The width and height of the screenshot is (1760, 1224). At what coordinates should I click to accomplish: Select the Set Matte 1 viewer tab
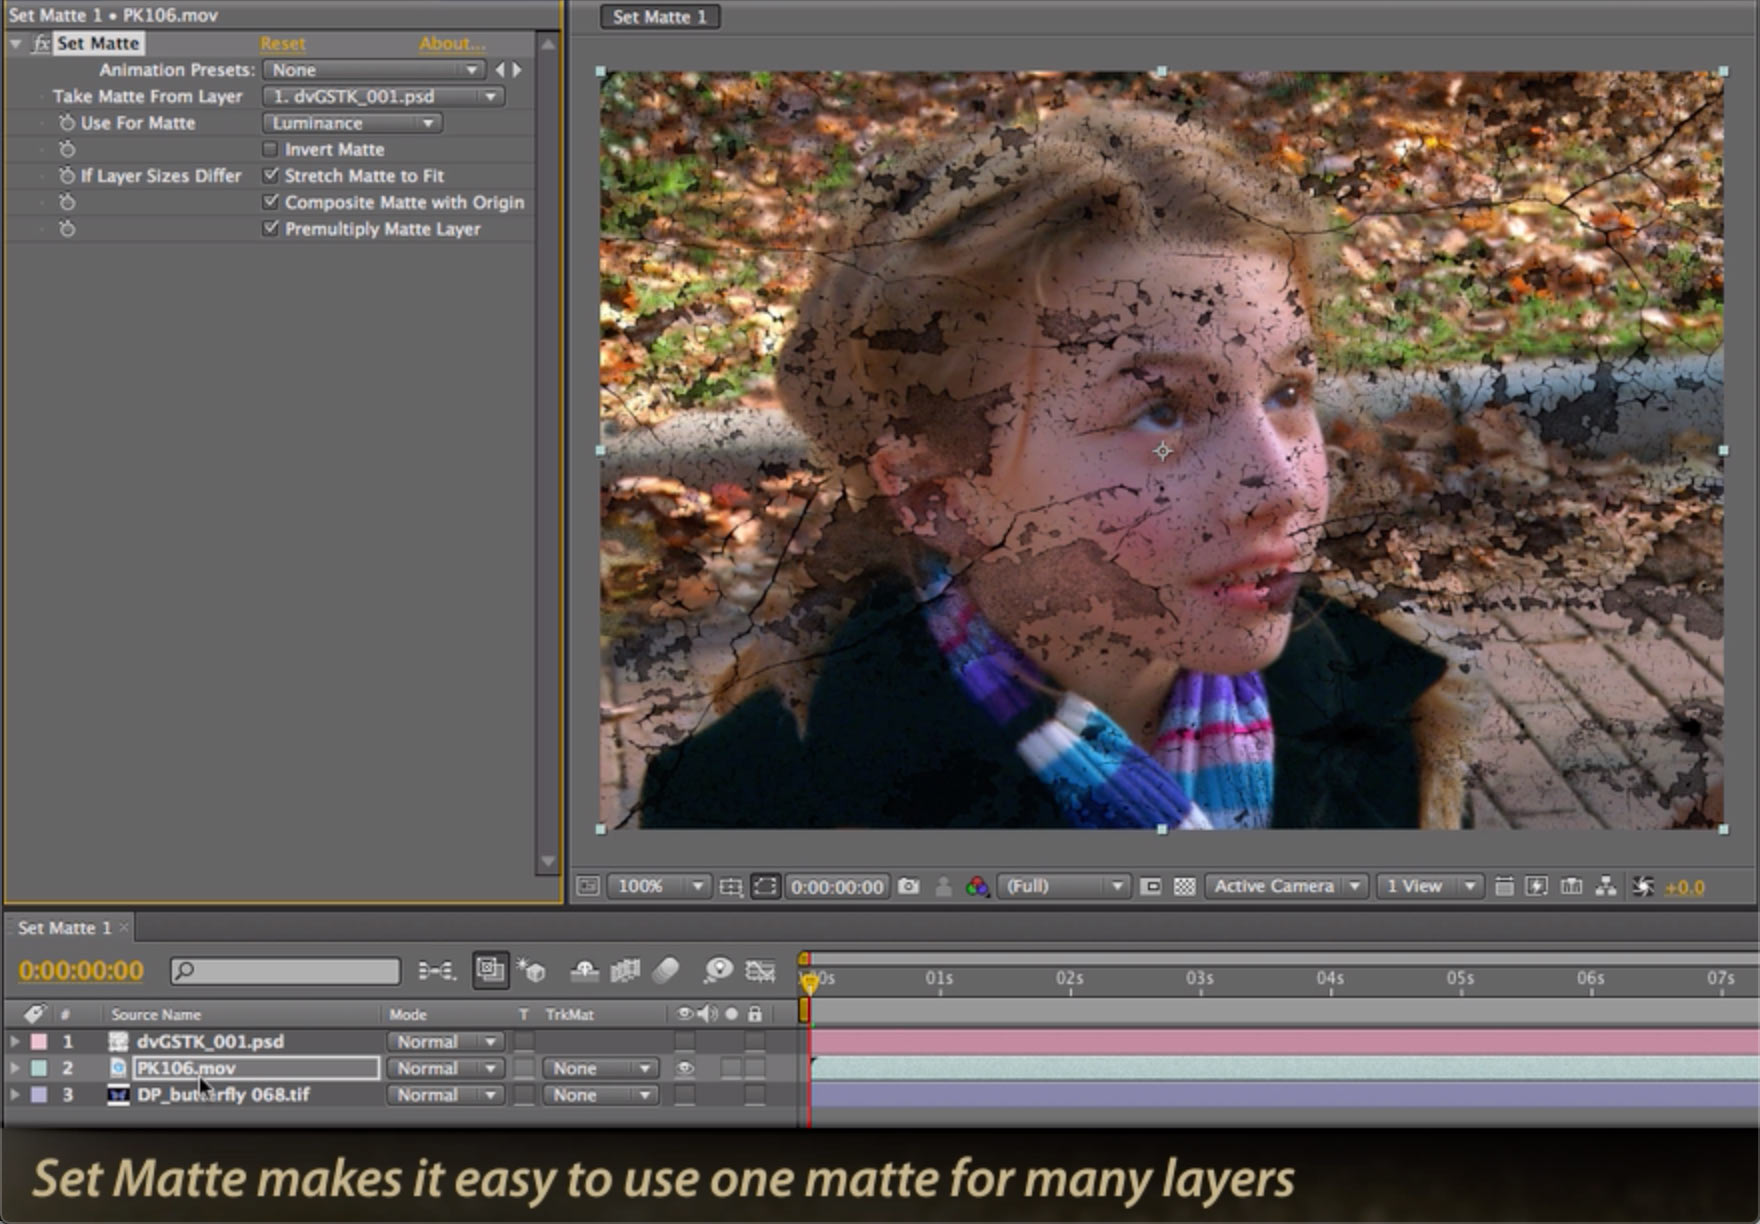tap(660, 17)
